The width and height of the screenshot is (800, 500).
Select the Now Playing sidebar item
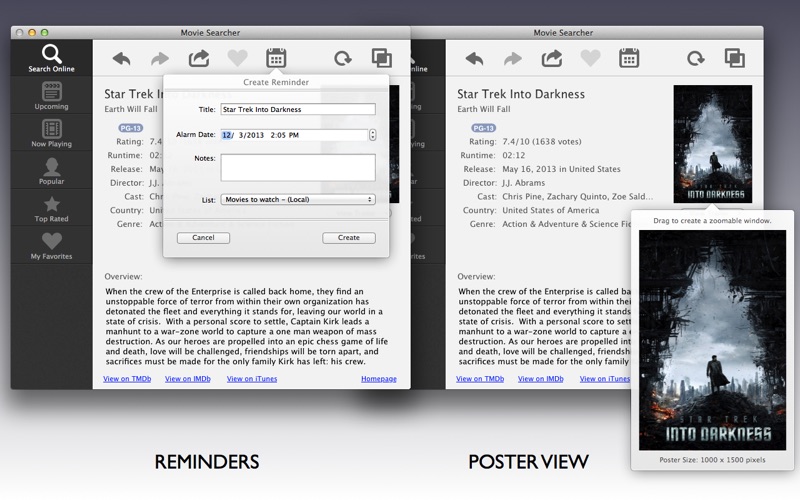point(52,133)
